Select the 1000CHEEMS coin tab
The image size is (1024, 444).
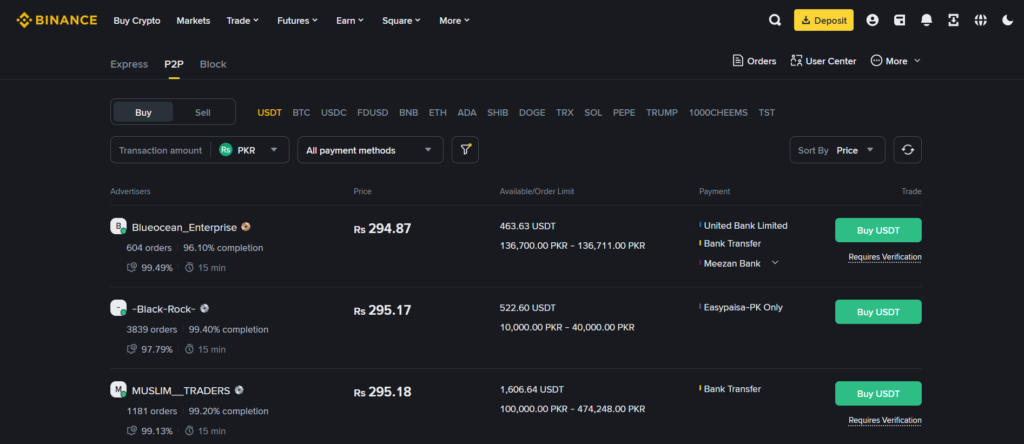[718, 112]
